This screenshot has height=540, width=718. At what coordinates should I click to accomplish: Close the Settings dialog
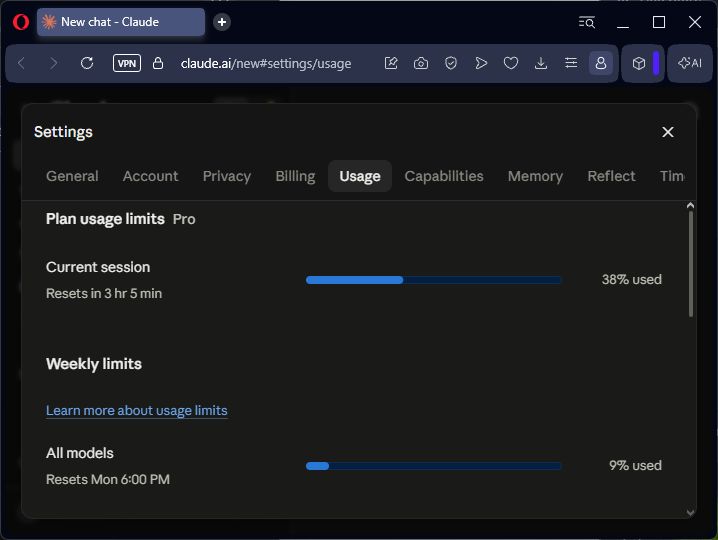(x=668, y=132)
